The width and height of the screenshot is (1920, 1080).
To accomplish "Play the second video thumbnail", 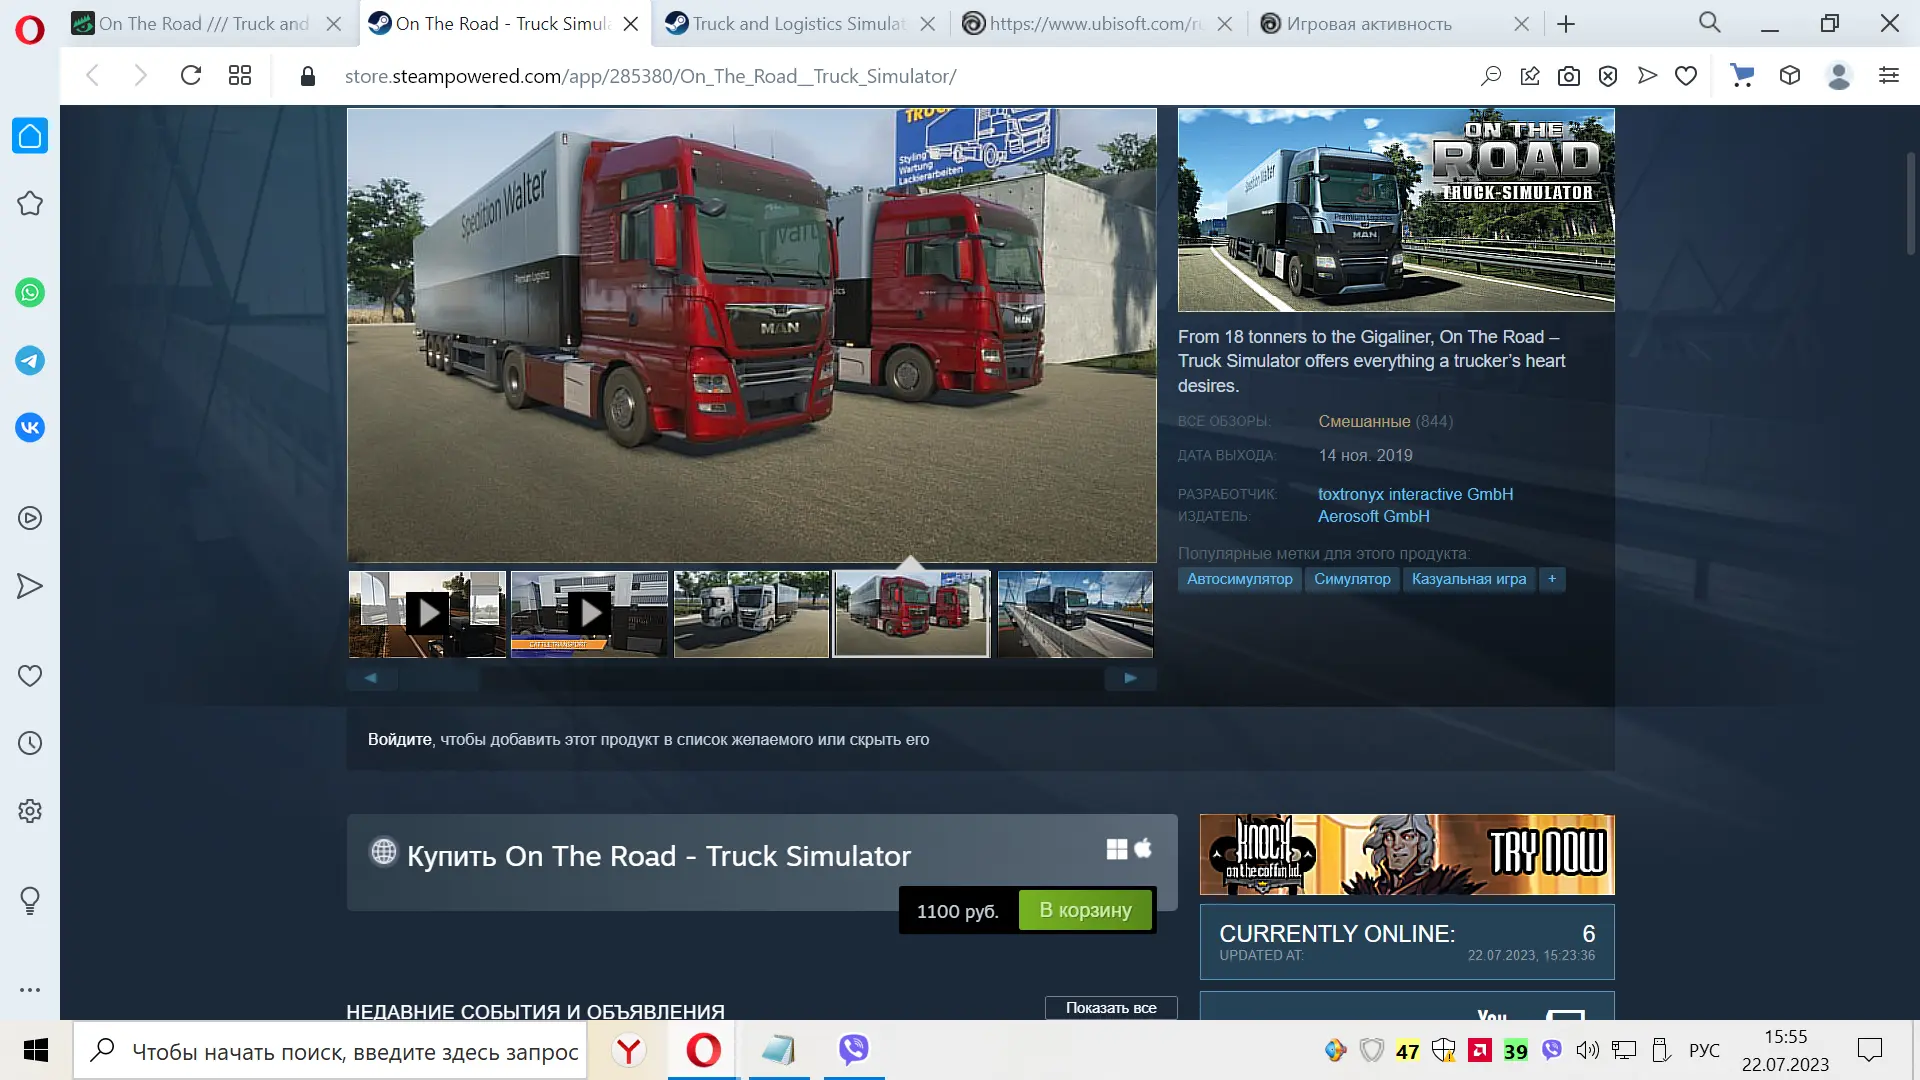I will pyautogui.click(x=590, y=614).
